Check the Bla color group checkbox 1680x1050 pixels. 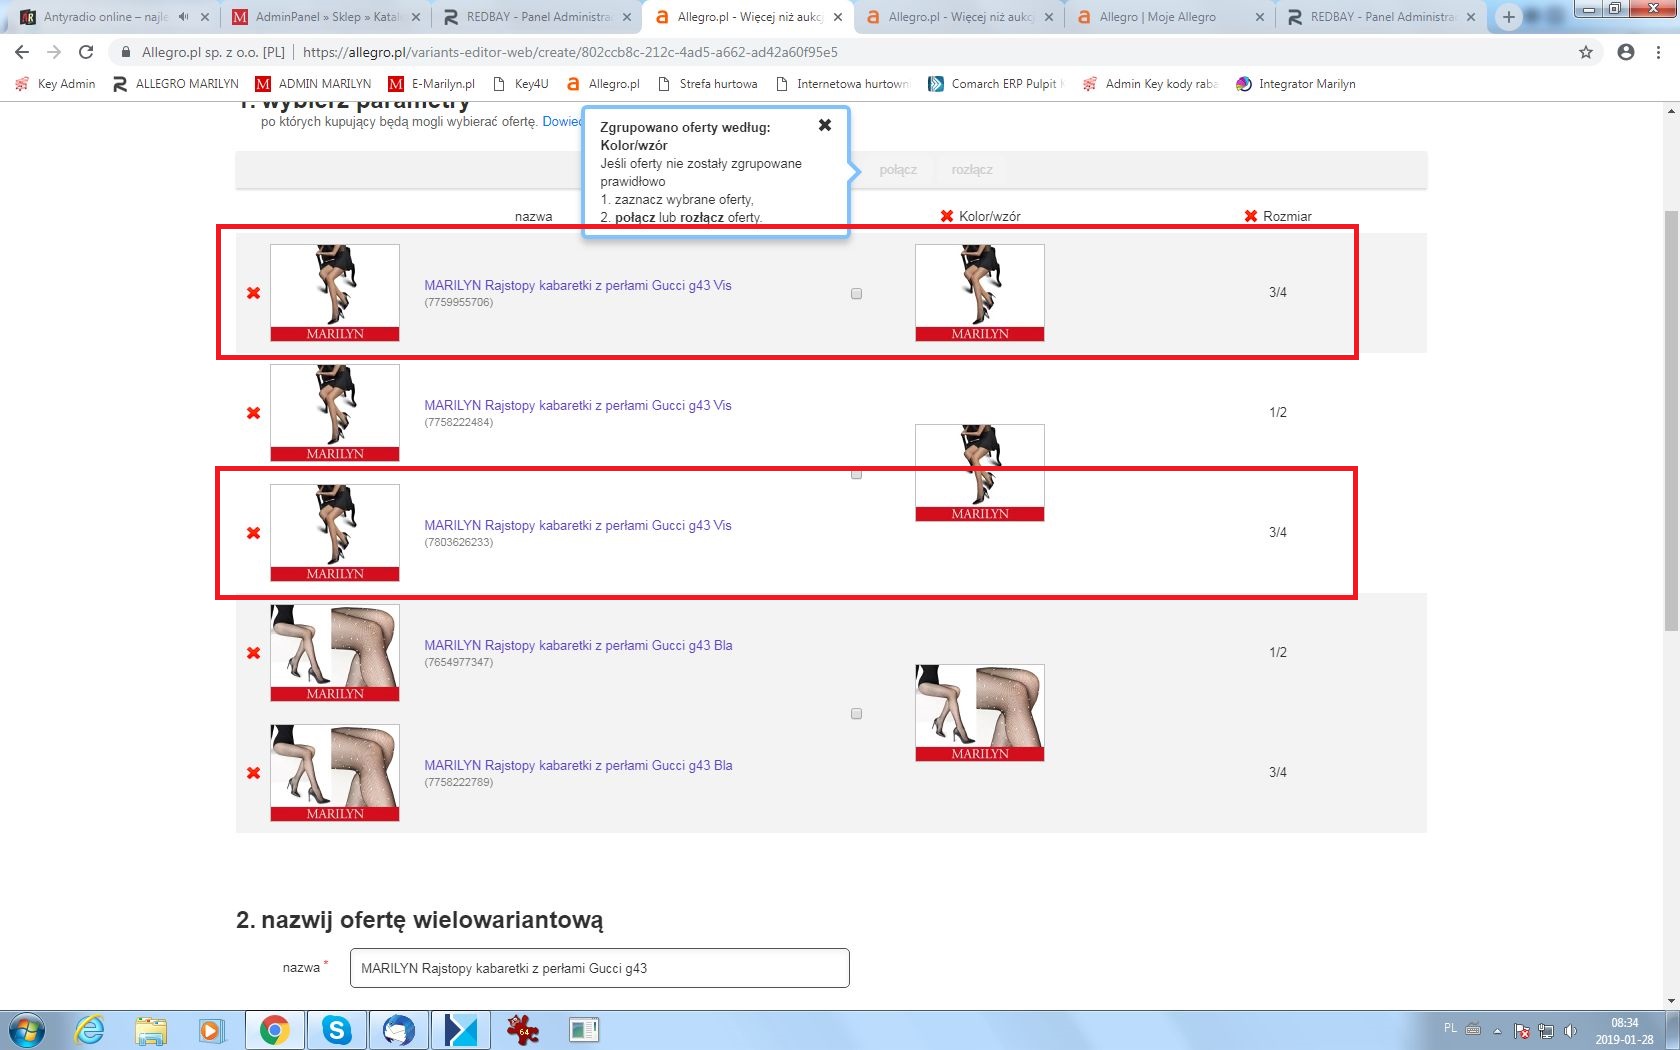(x=856, y=714)
